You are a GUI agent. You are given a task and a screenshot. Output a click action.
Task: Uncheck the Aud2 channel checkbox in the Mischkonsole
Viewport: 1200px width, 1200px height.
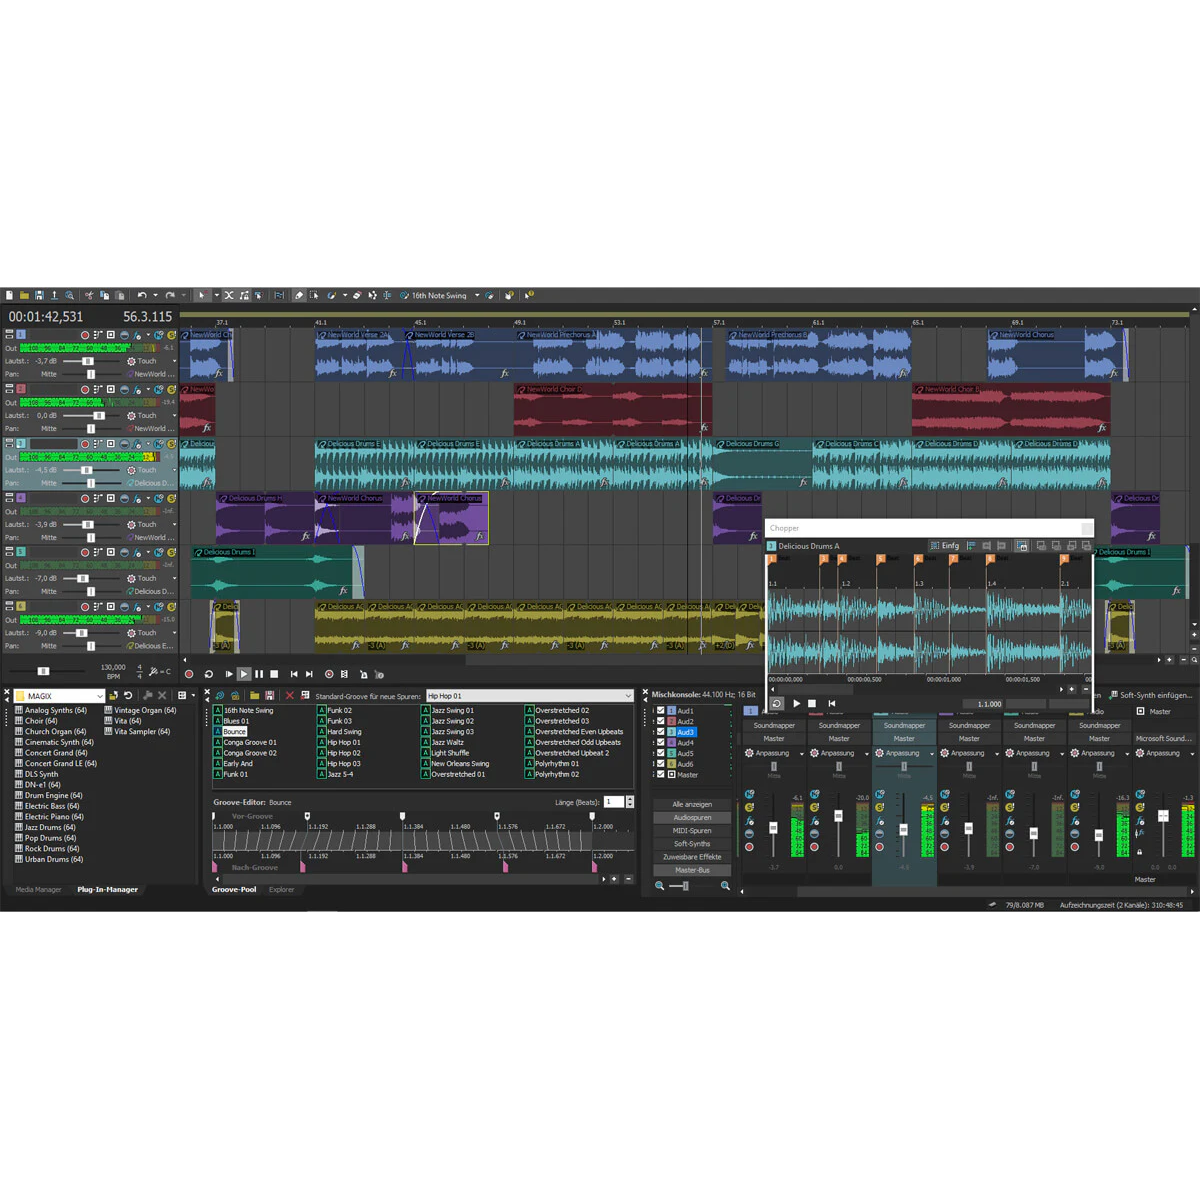click(660, 720)
